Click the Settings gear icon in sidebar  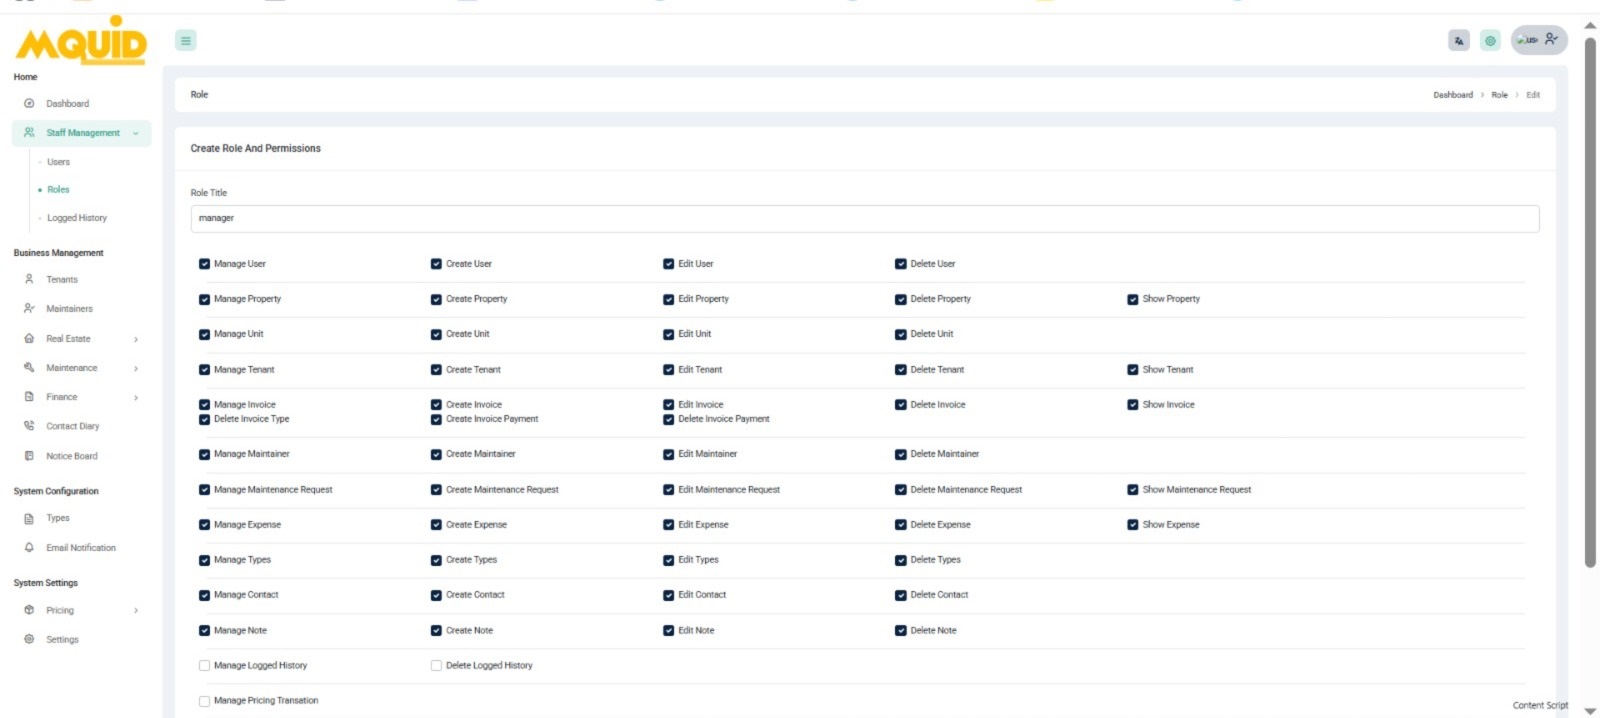(x=29, y=638)
